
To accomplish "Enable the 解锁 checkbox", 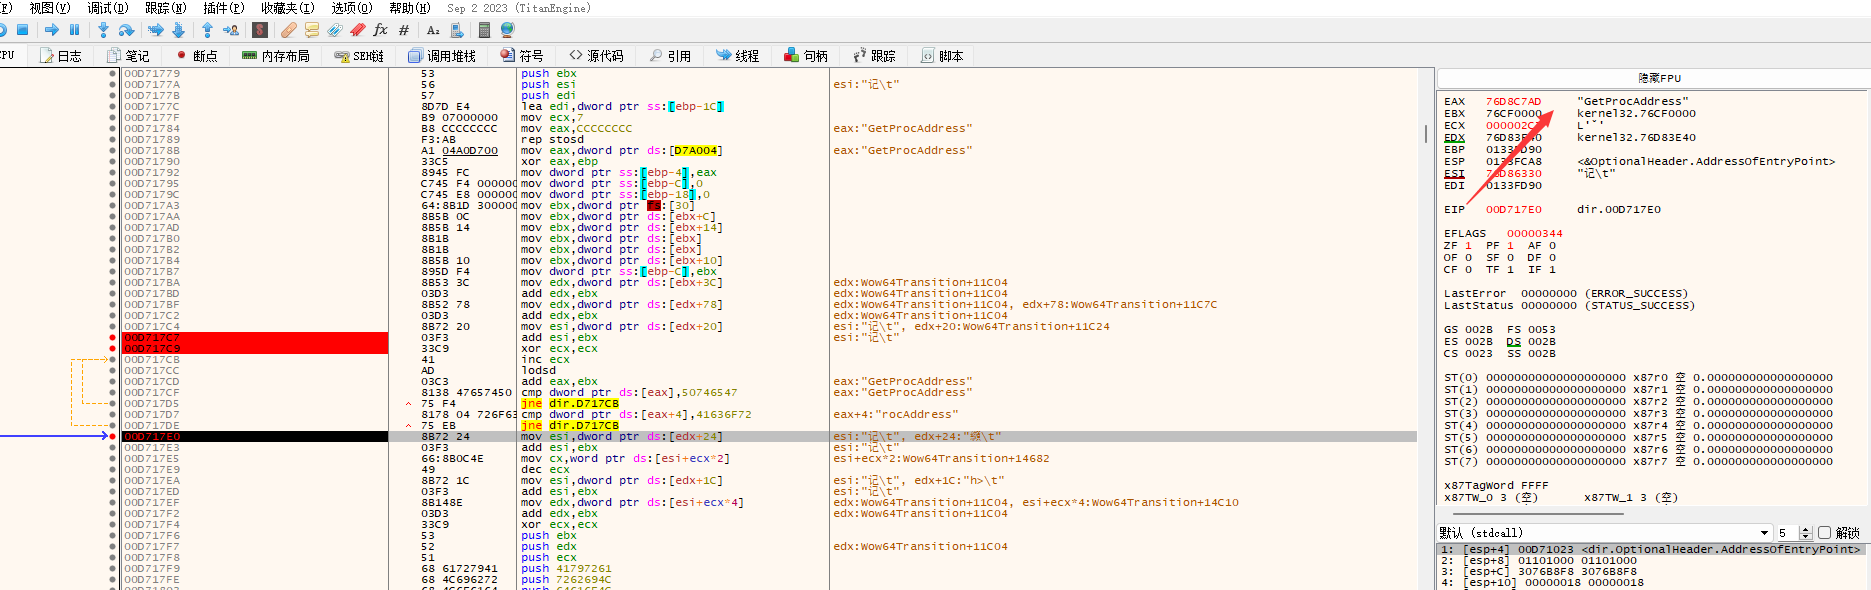I will (x=1824, y=533).
